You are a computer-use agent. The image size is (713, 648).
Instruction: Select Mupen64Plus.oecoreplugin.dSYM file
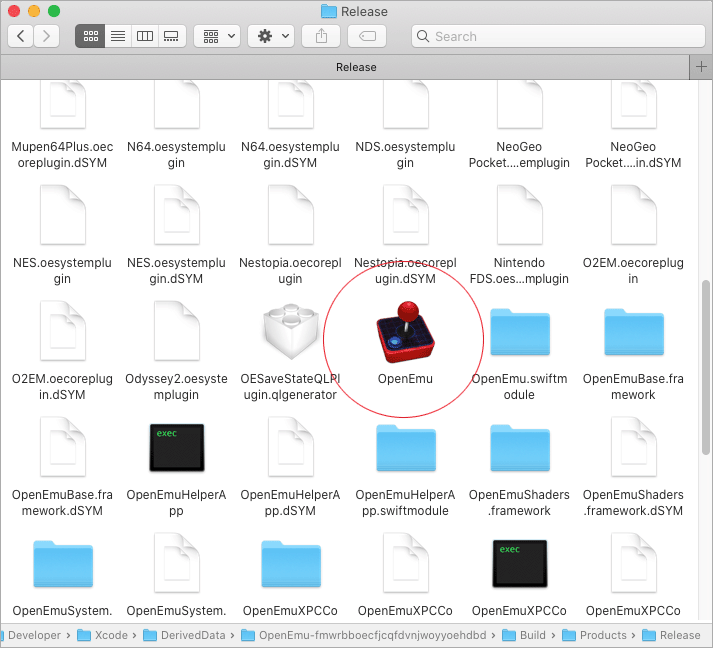pyautogui.click(x=63, y=105)
